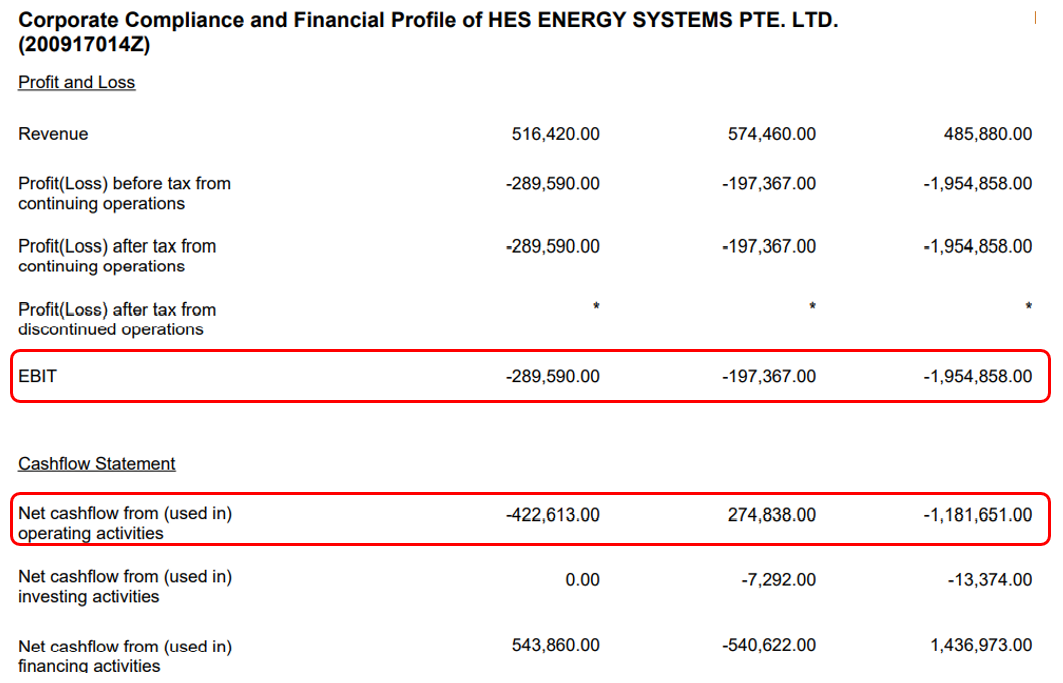This screenshot has width=1063, height=683.
Task: Click the operating cashflow value -422,613.00
Action: pos(553,515)
